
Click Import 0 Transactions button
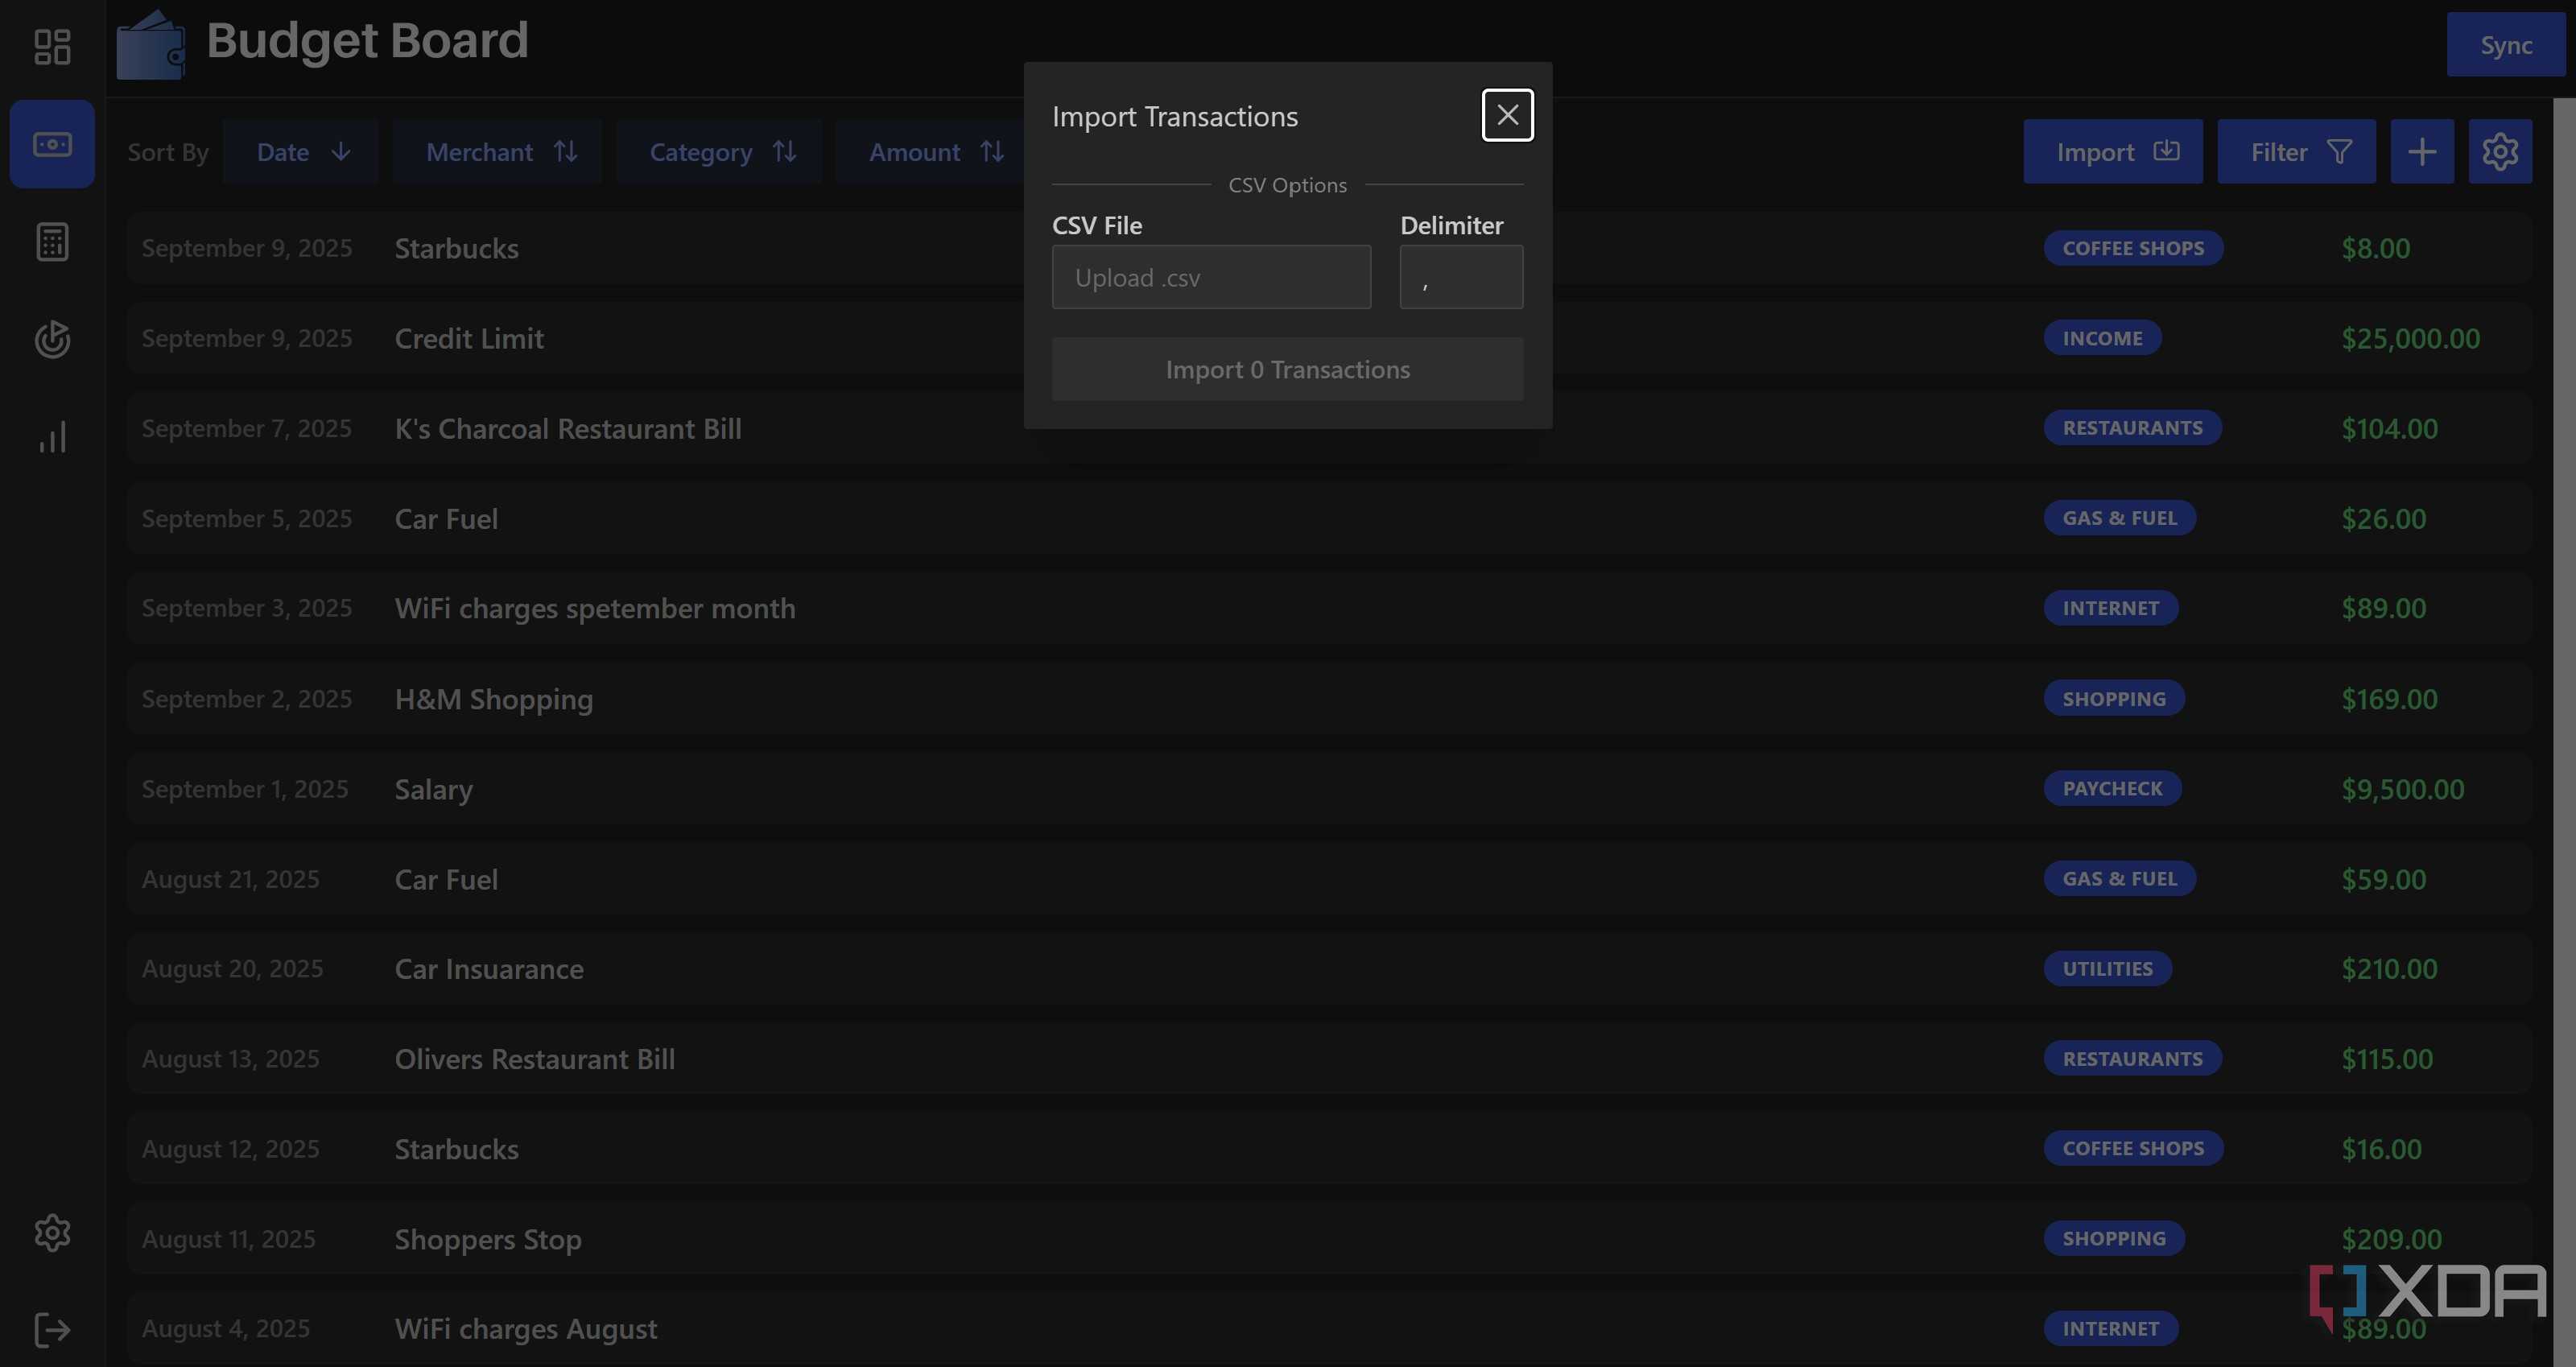click(1287, 369)
